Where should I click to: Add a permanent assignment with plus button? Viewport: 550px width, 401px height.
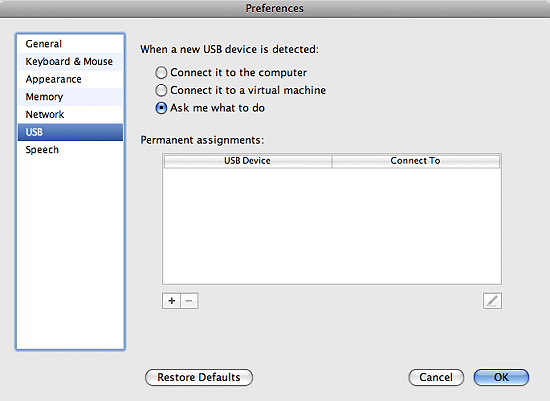pos(172,301)
